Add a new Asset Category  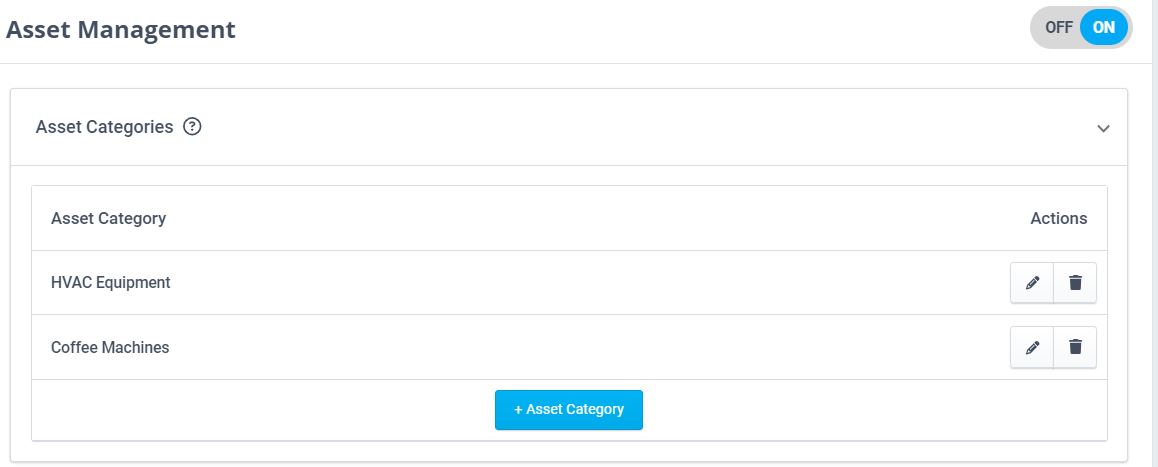click(x=568, y=409)
